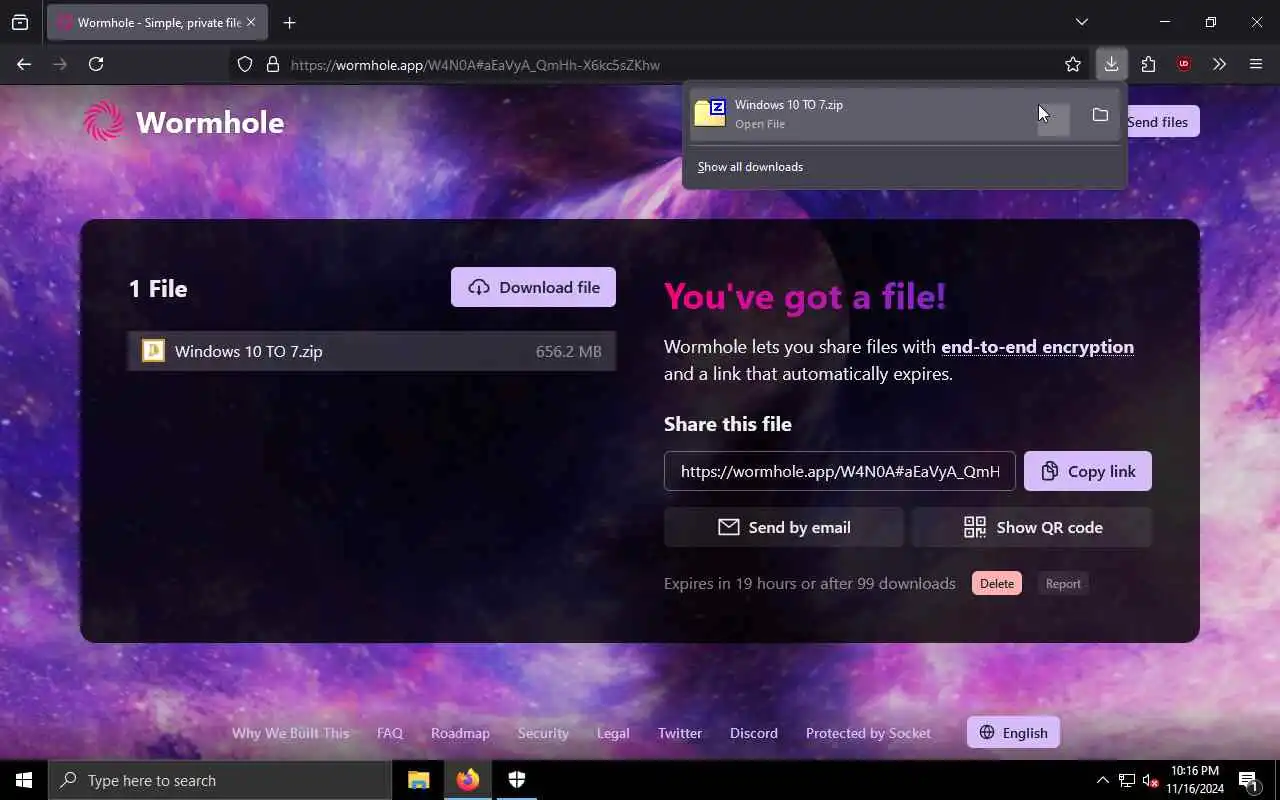This screenshot has width=1280, height=800.
Task: Show downloaded zip in folder
Action: click(1100, 115)
